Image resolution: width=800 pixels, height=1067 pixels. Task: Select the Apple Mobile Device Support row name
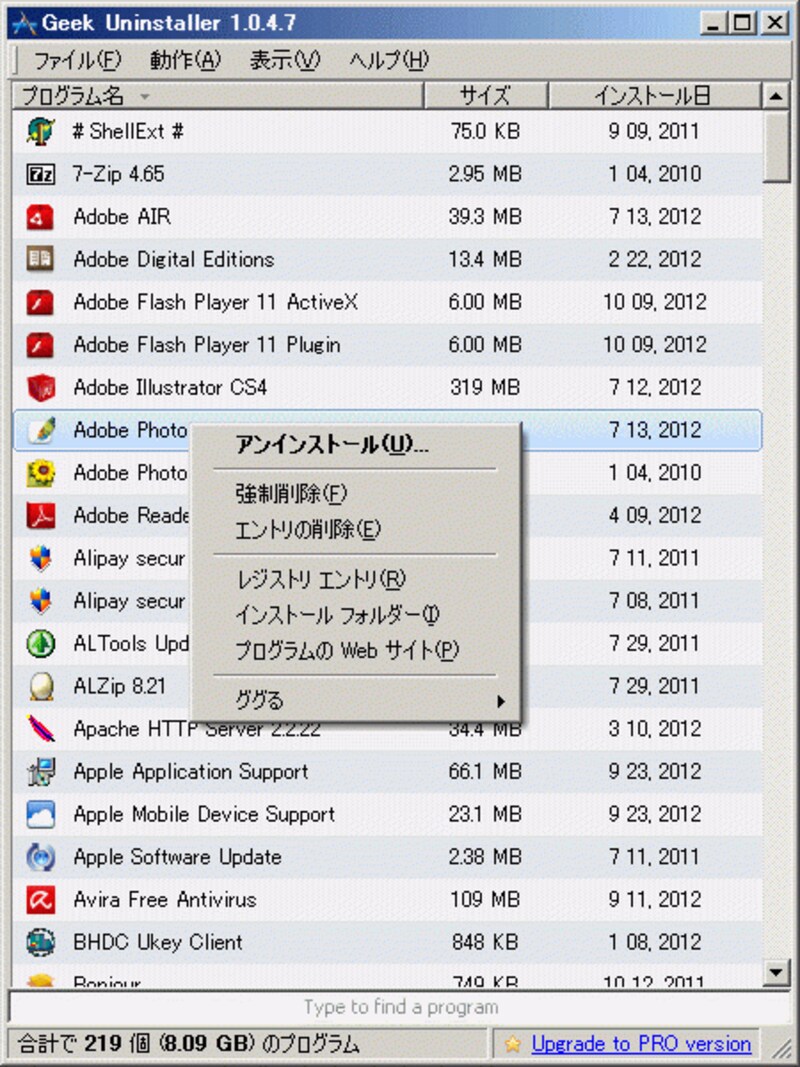pyautogui.click(x=204, y=815)
